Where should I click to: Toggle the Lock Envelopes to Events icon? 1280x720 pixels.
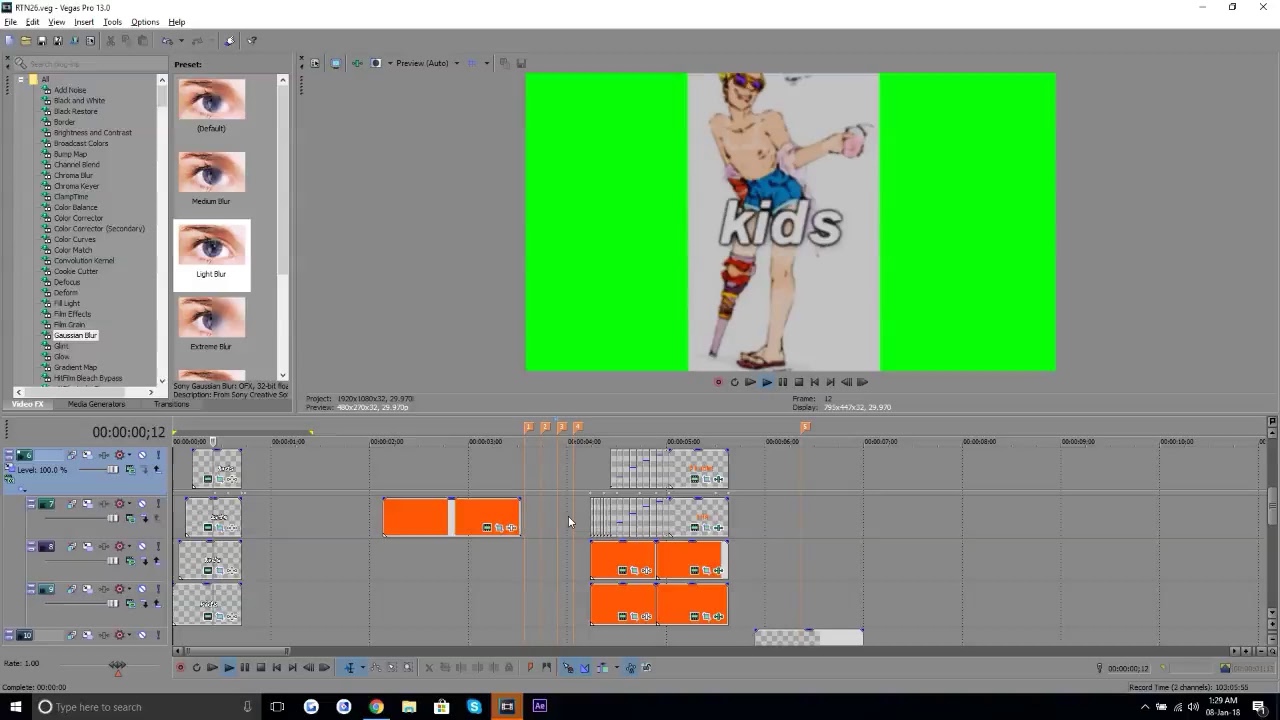[x=631, y=668]
